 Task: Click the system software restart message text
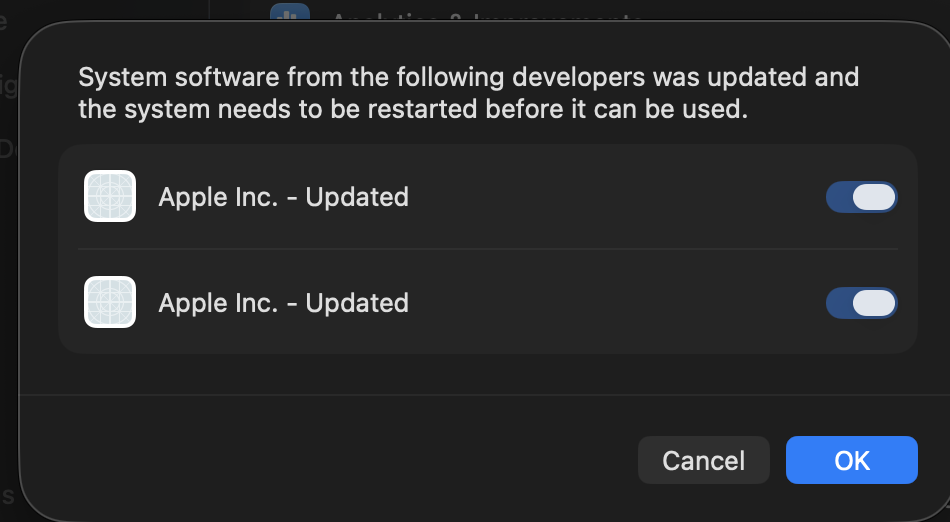468,93
